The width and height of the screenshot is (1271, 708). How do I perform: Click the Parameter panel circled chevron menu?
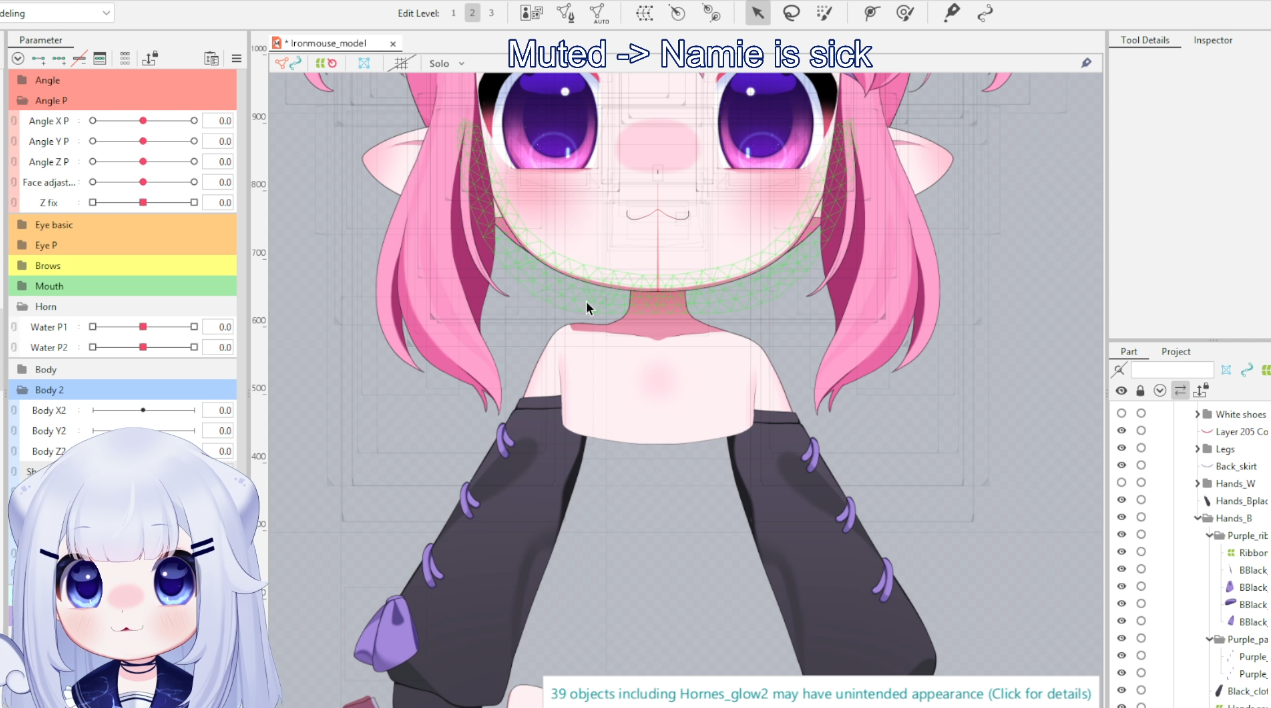(x=18, y=59)
